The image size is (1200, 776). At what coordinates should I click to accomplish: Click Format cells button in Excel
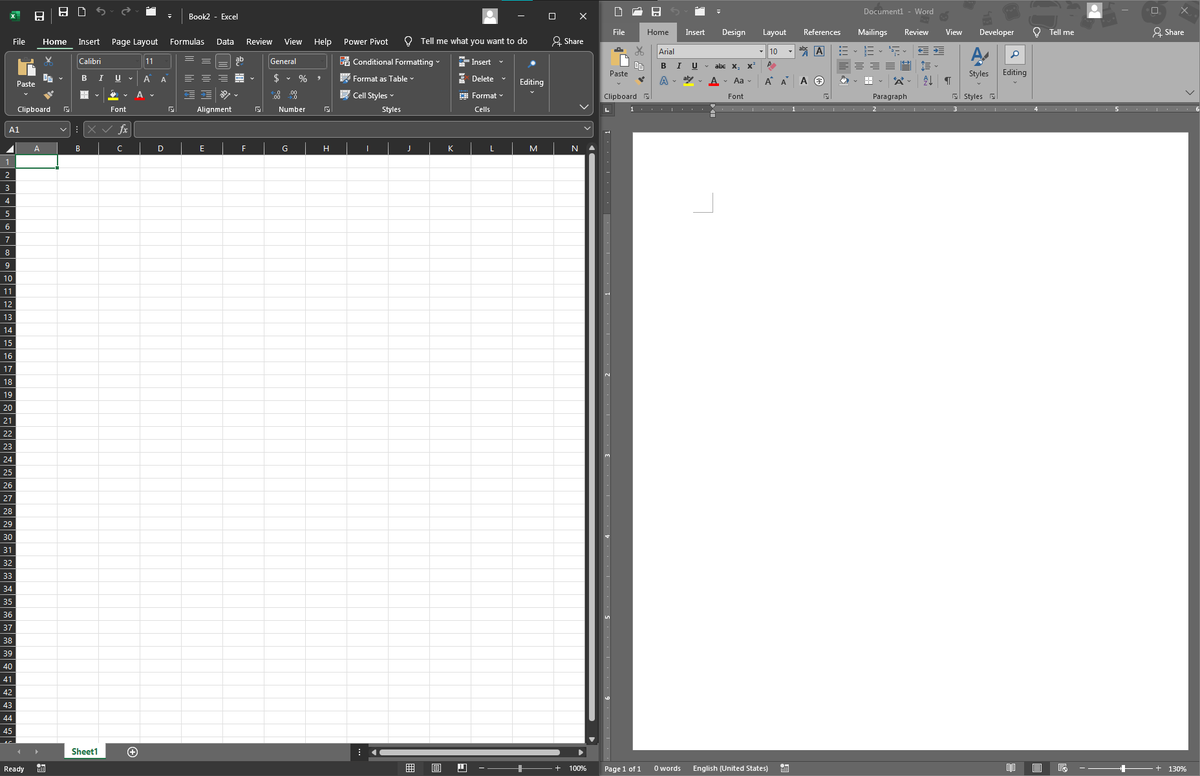point(482,95)
